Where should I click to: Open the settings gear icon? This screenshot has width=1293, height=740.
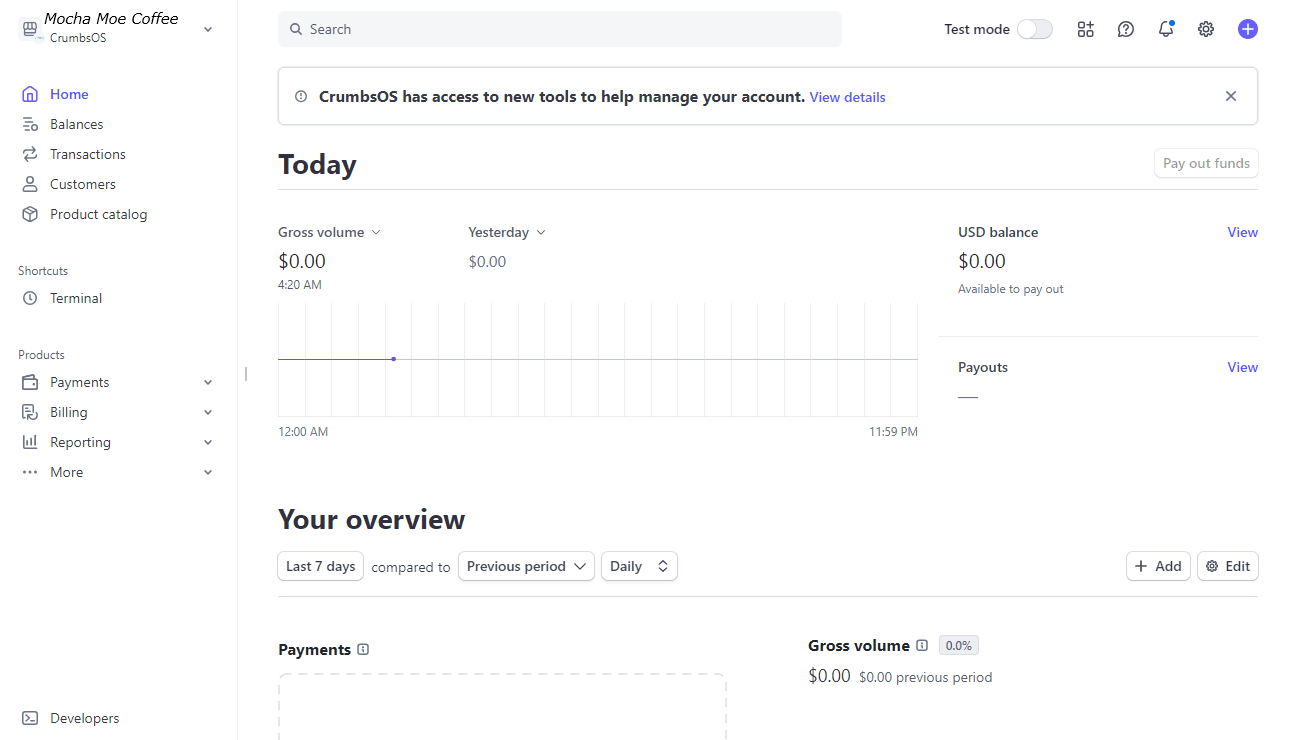click(x=1205, y=29)
